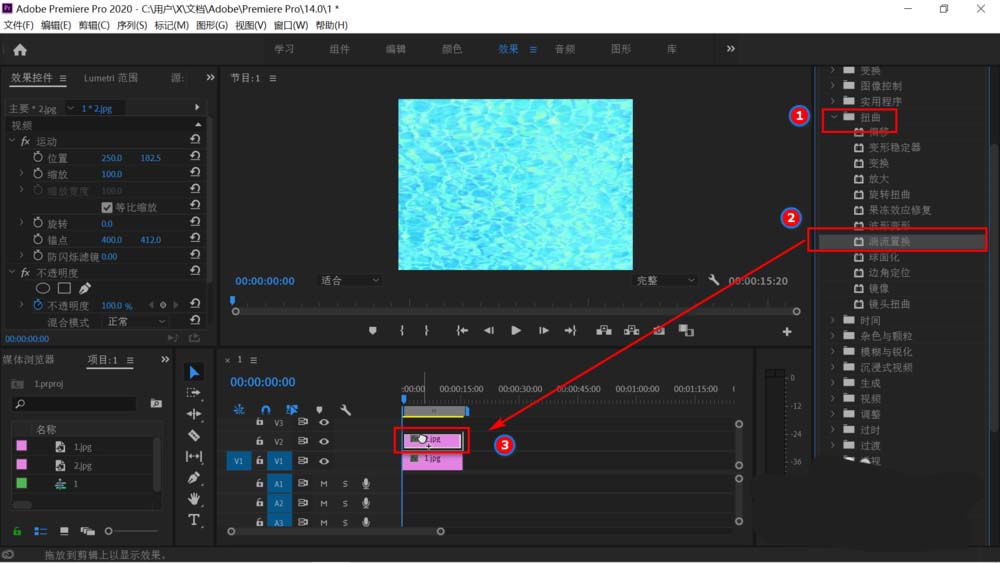Select the Slip tool

click(194, 457)
